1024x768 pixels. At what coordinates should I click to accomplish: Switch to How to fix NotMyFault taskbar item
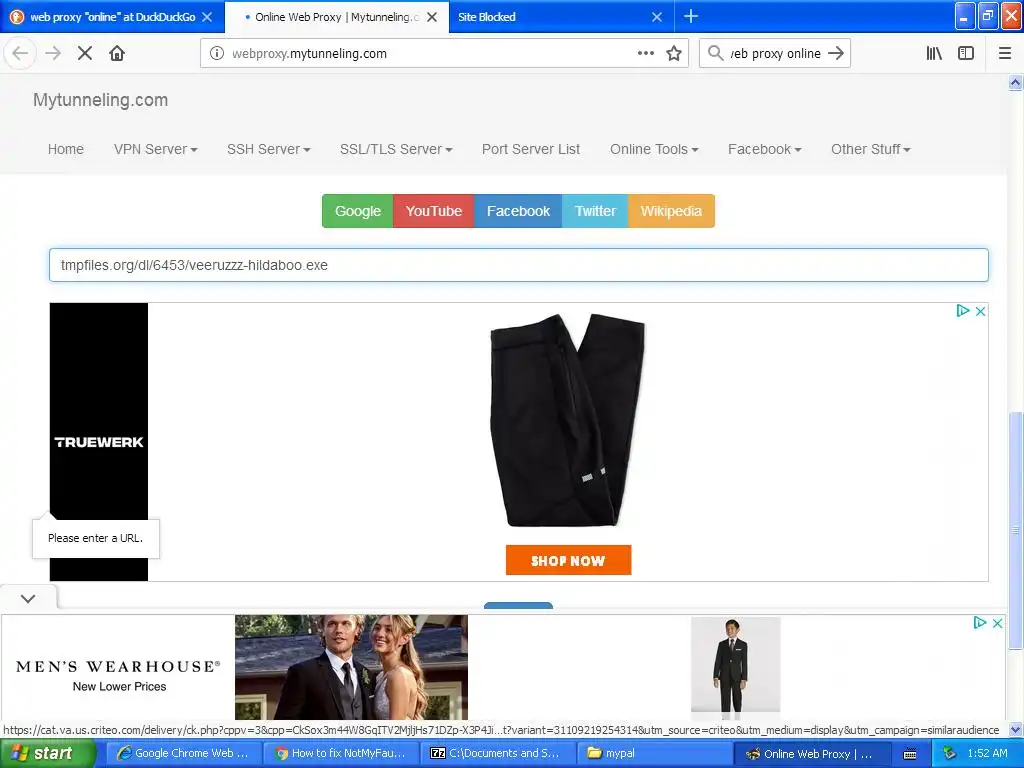[340, 753]
